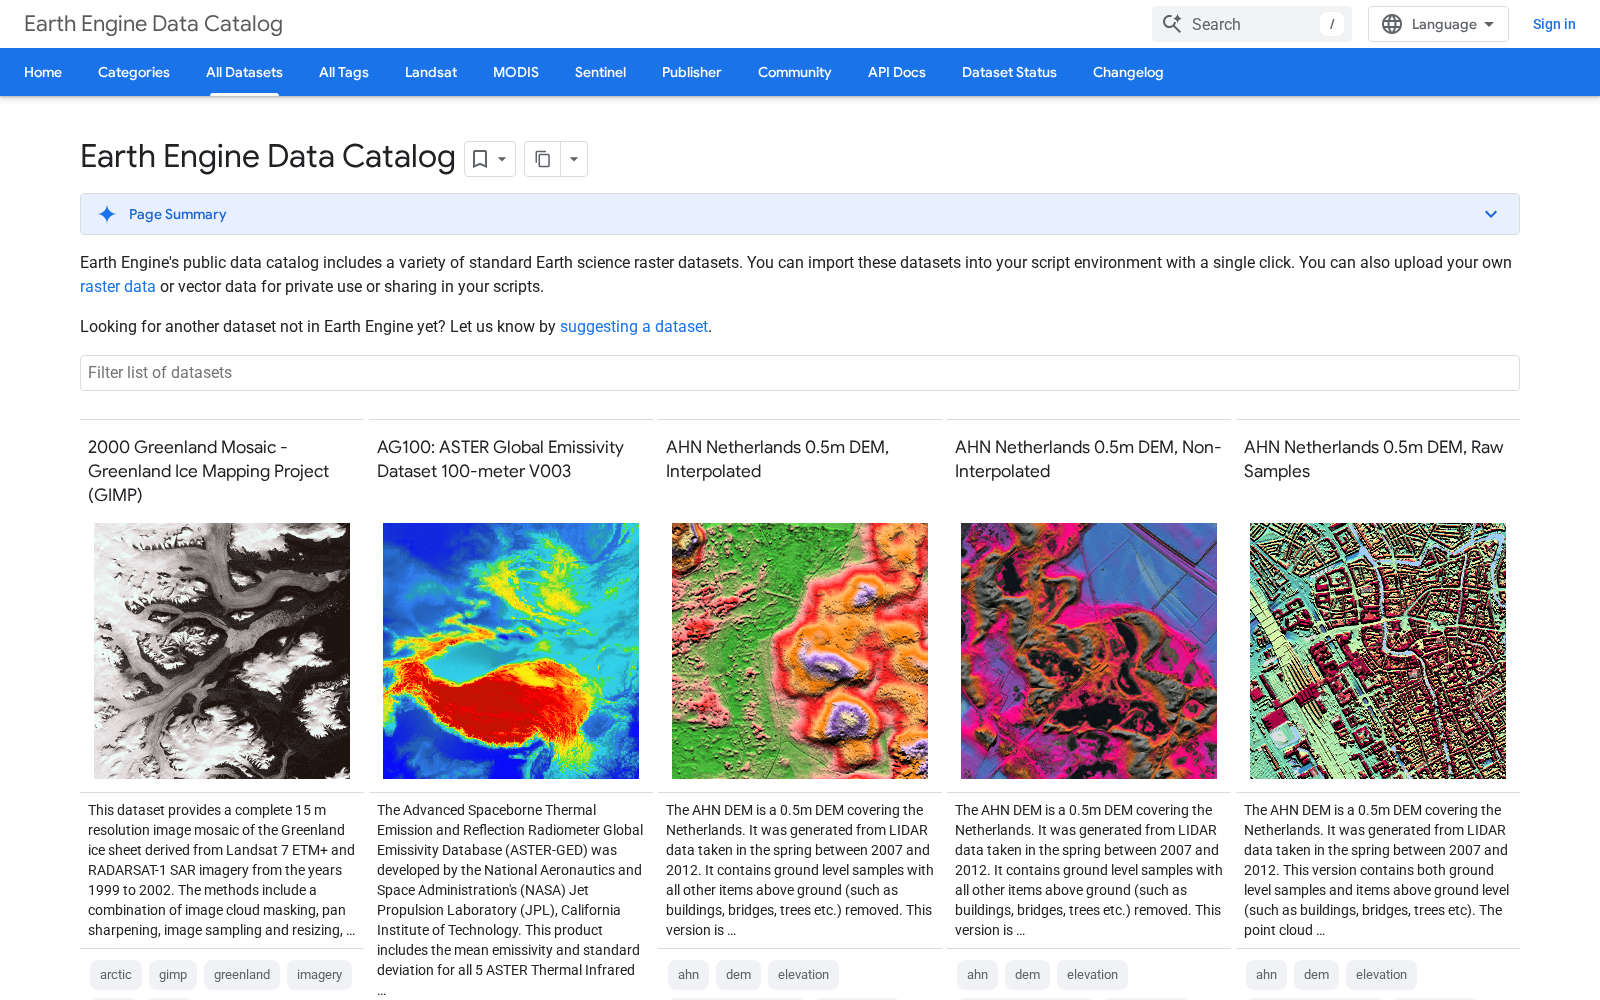The width and height of the screenshot is (1600, 1000).
Task: Click ahn tag under Raw Samples
Action: coord(1267,975)
